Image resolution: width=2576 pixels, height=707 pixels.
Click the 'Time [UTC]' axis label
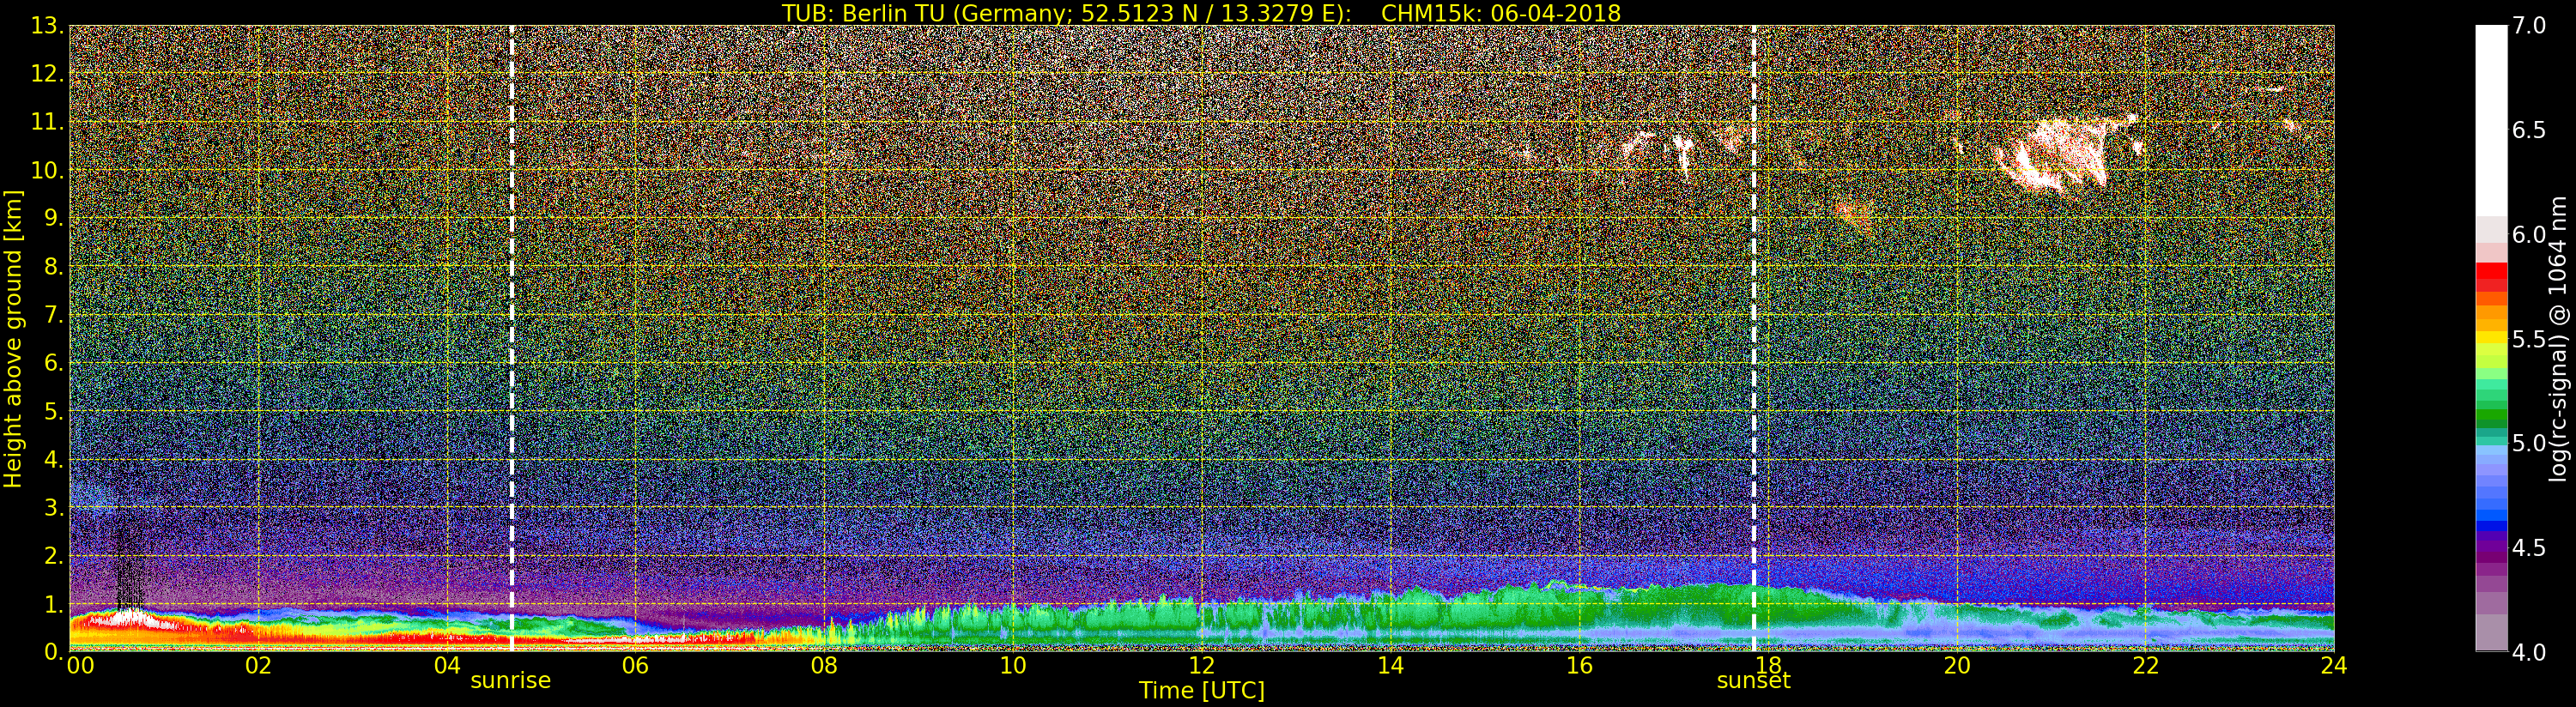click(1202, 691)
